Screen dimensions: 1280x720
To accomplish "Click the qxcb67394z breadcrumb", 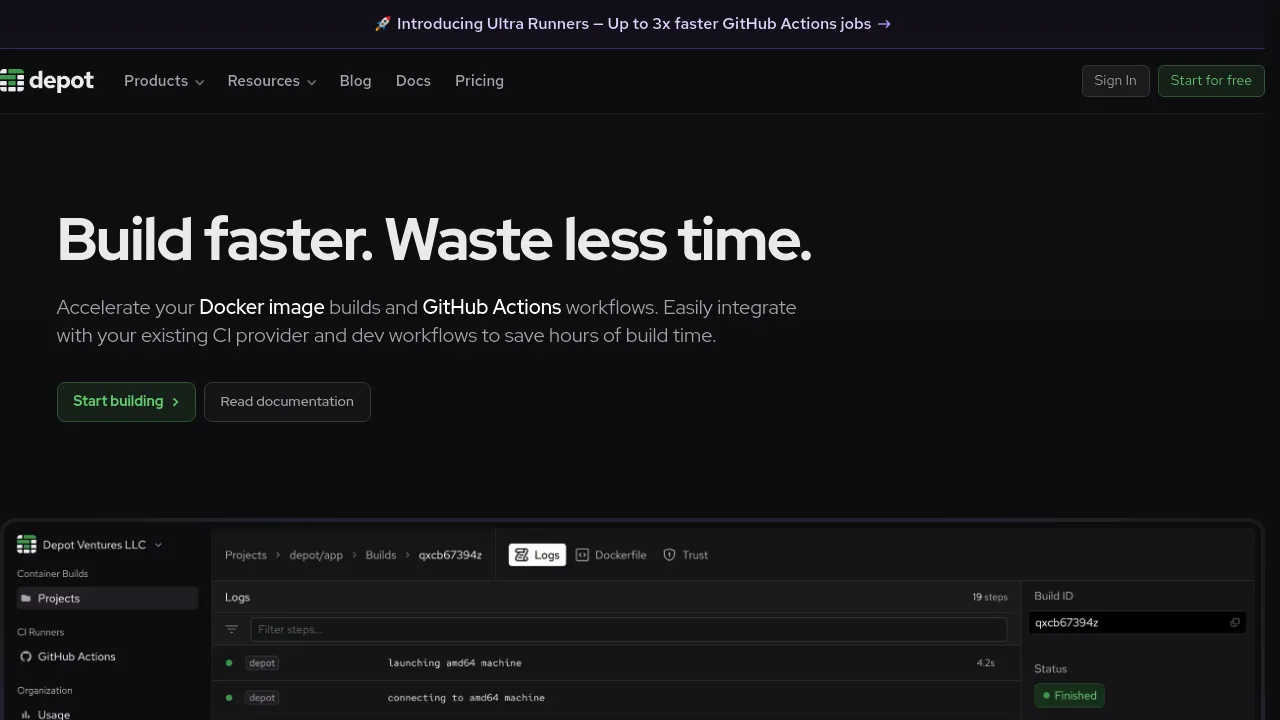I will [x=450, y=555].
